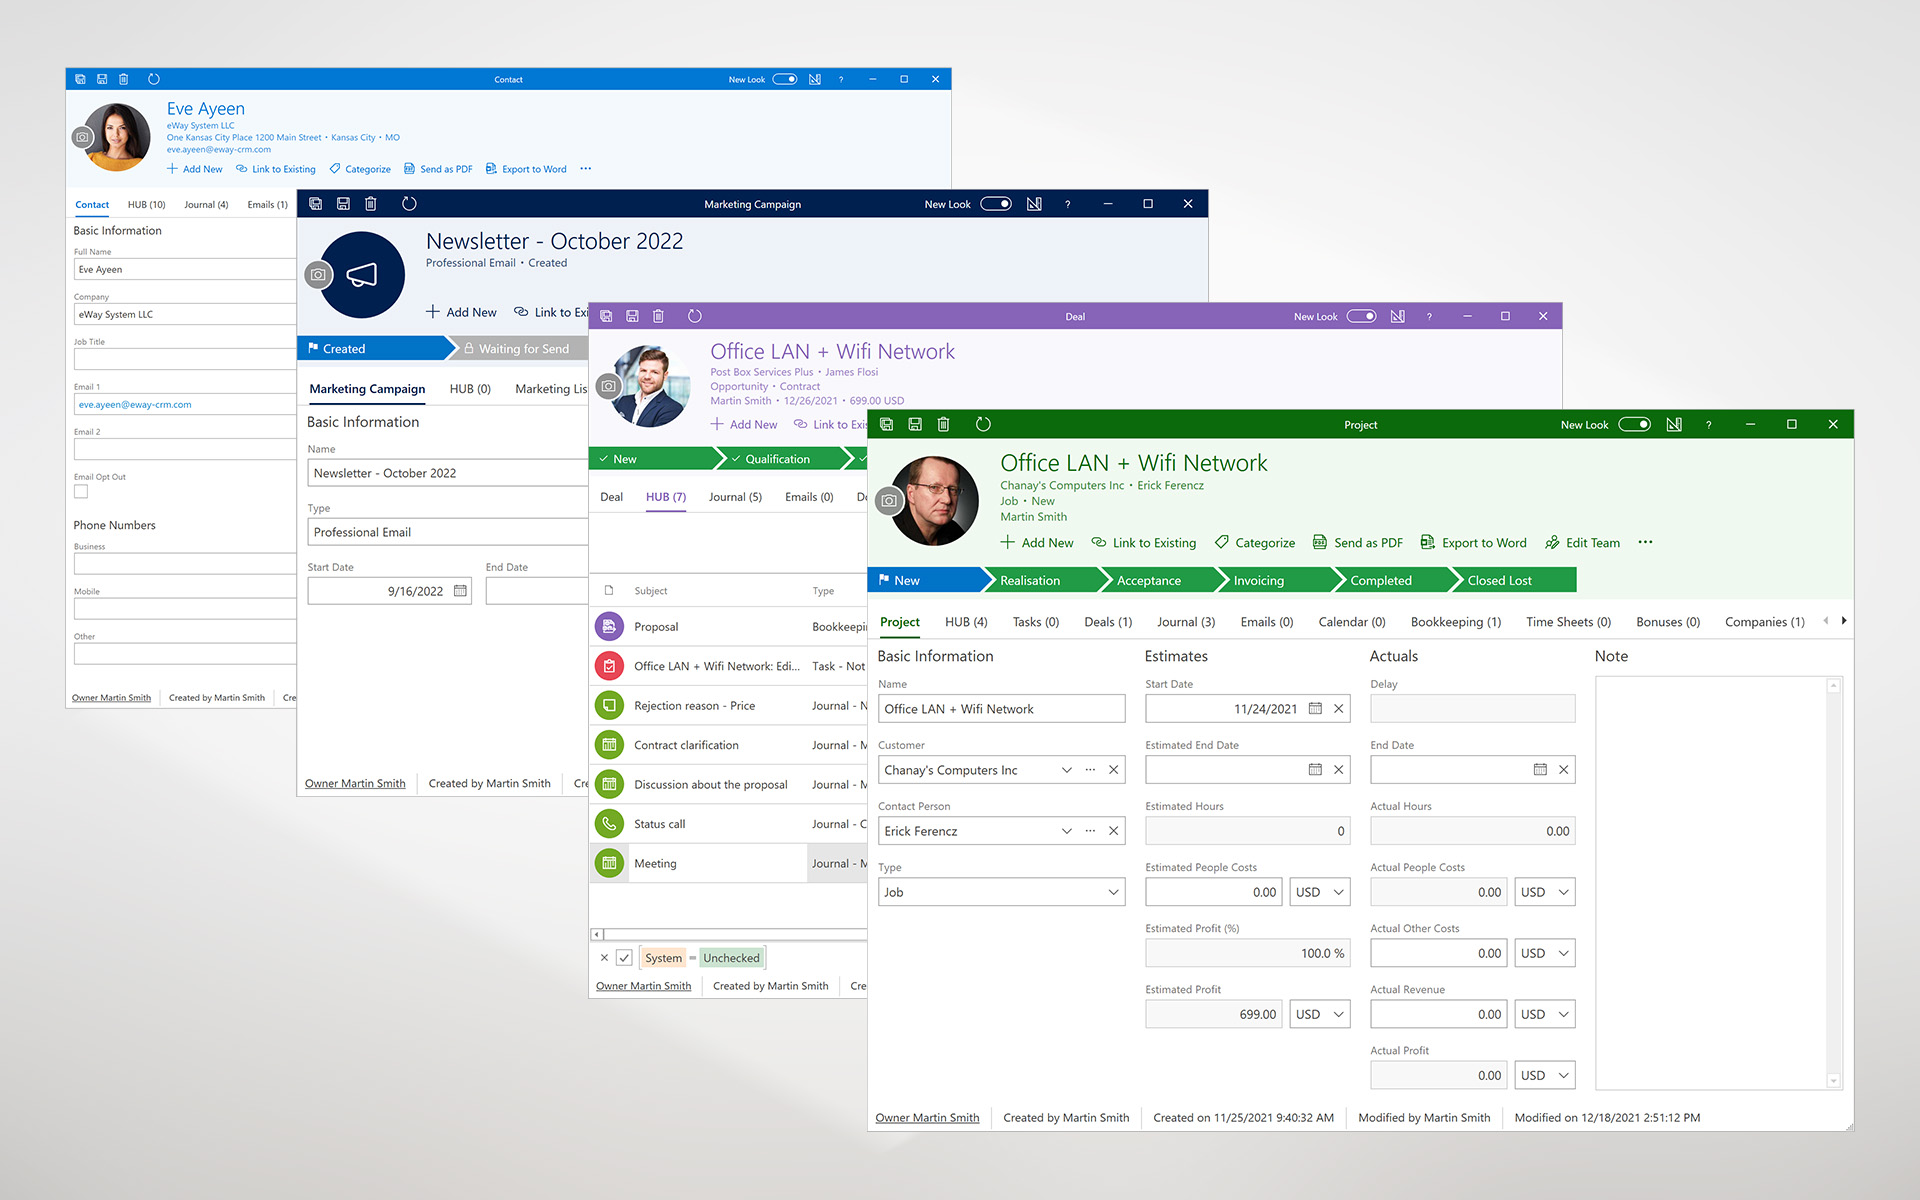Click delete trash icon in Project window
Screen dimensions: 1920x1200
click(x=943, y=424)
